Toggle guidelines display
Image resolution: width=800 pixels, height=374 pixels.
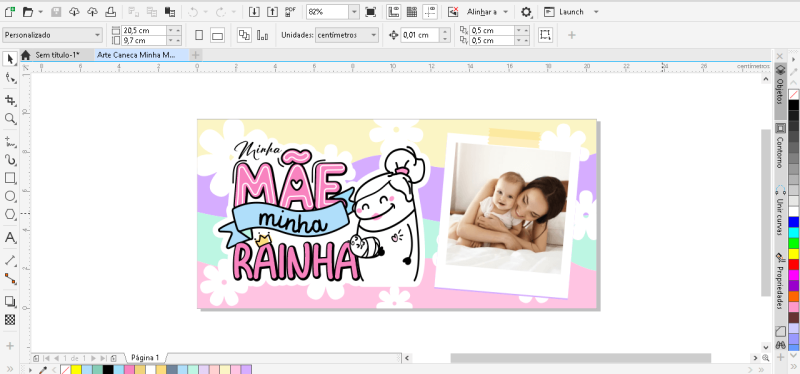pyautogui.click(x=430, y=12)
